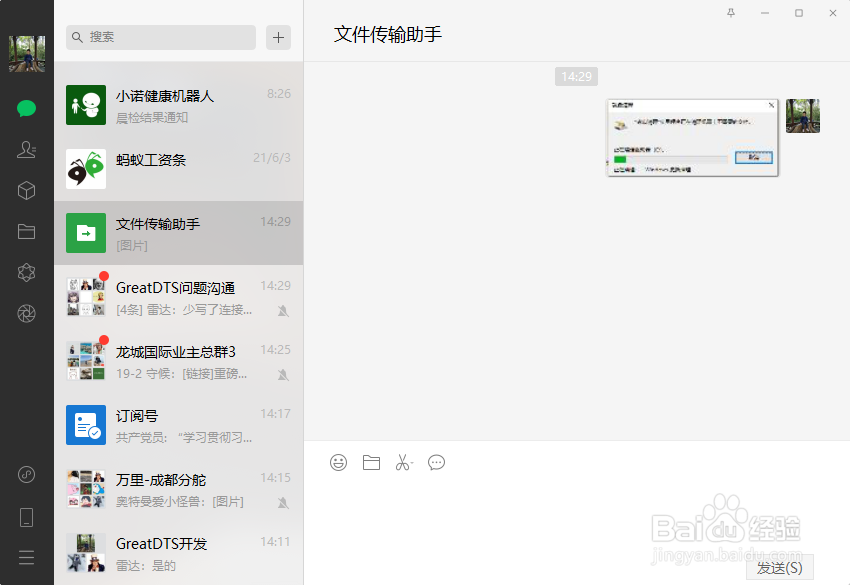The image size is (850, 585).
Task: Open 龙城国际业主总群3 group chat
Action: tap(178, 361)
